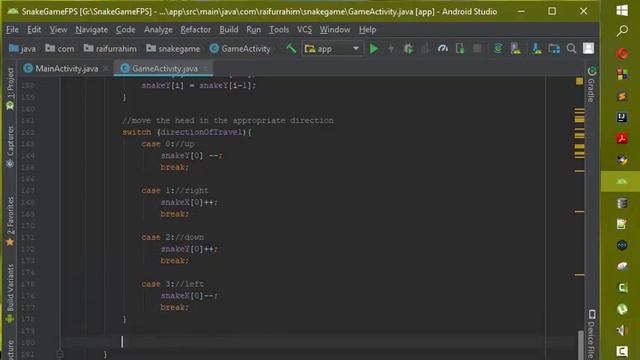The height and width of the screenshot is (360, 640).
Task: Open the AVD Manager icon
Action: tap(516, 49)
